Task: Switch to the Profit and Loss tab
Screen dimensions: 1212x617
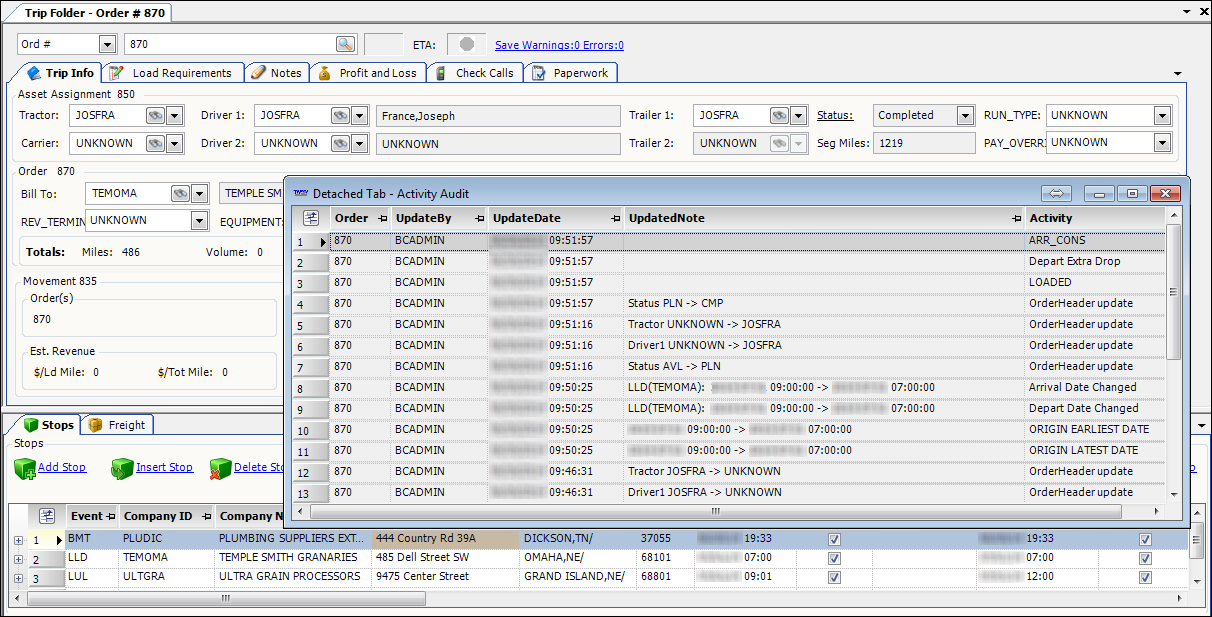Action: coord(369,73)
